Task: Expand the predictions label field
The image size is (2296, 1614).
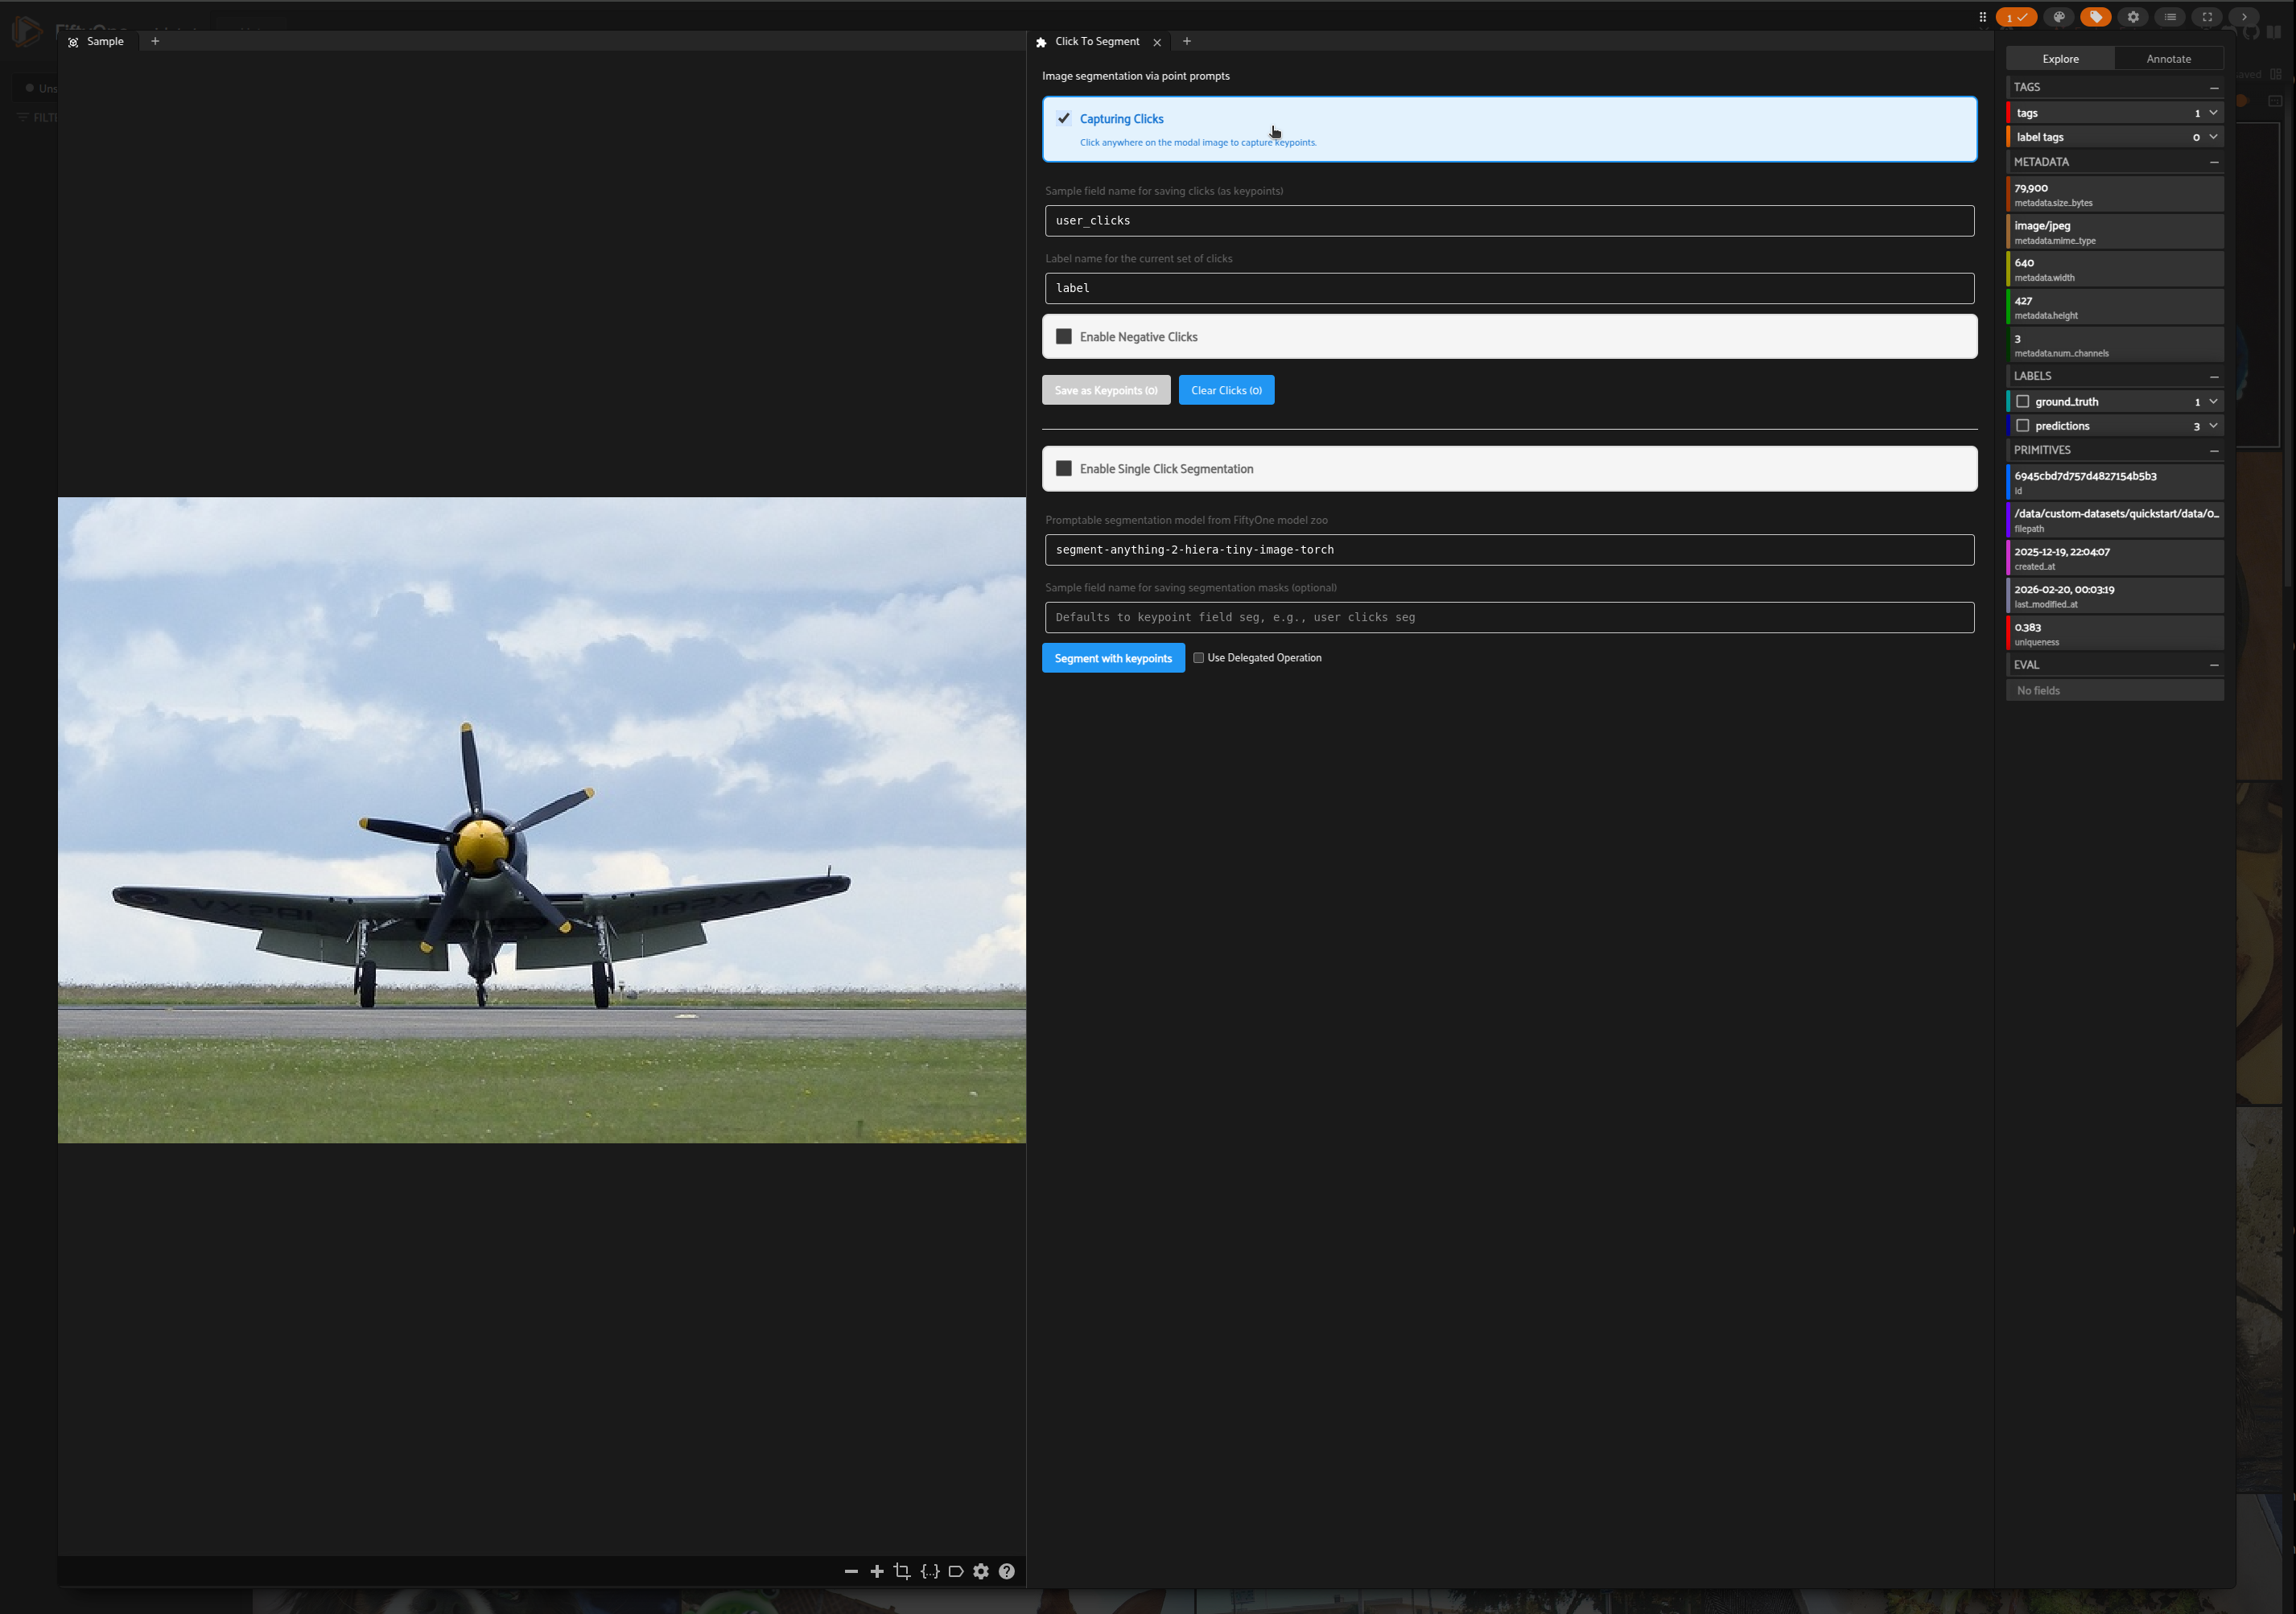Action: click(x=2213, y=425)
